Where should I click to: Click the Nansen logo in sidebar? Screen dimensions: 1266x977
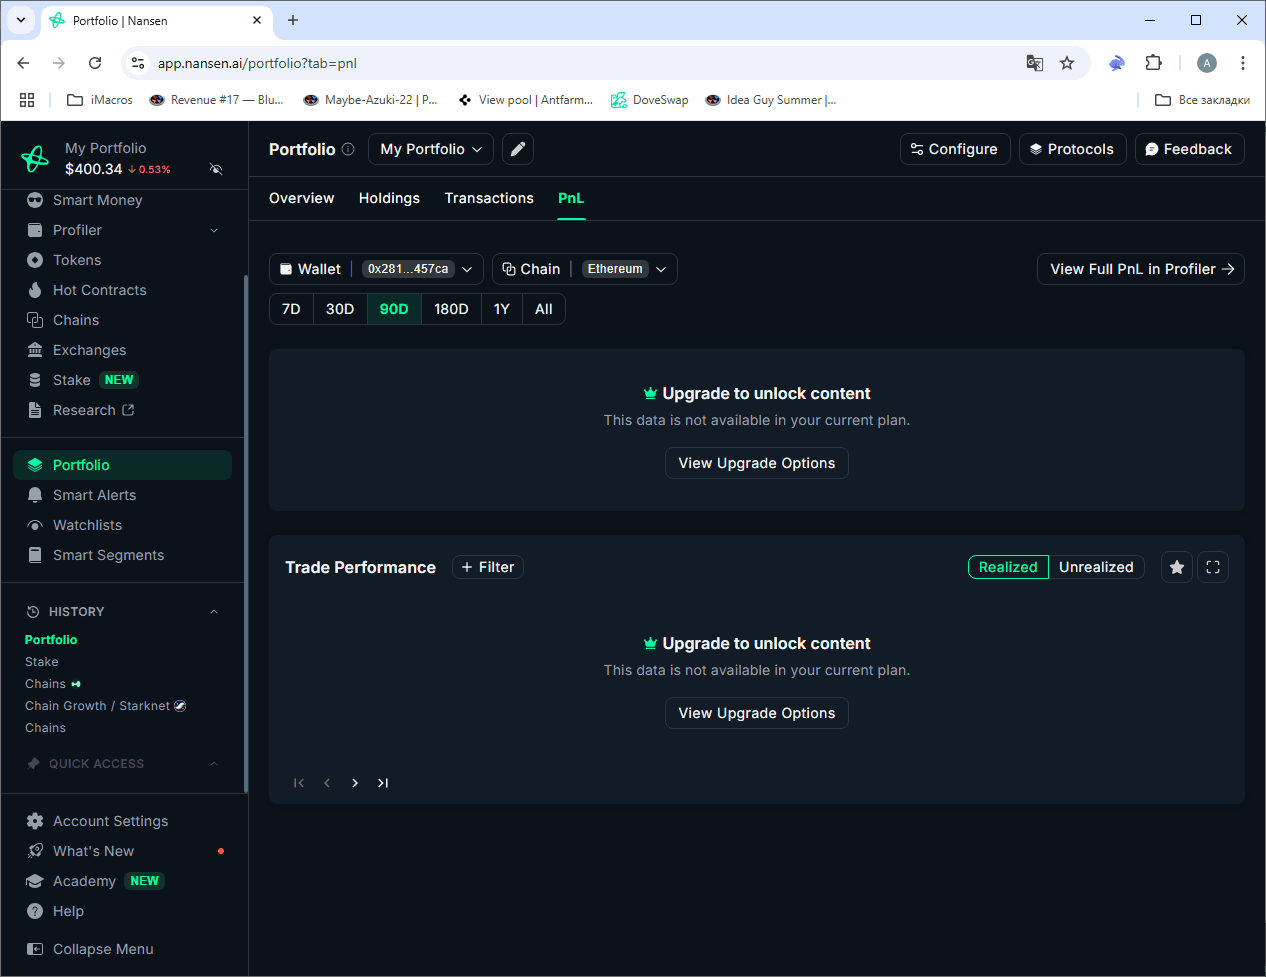click(x=35, y=158)
